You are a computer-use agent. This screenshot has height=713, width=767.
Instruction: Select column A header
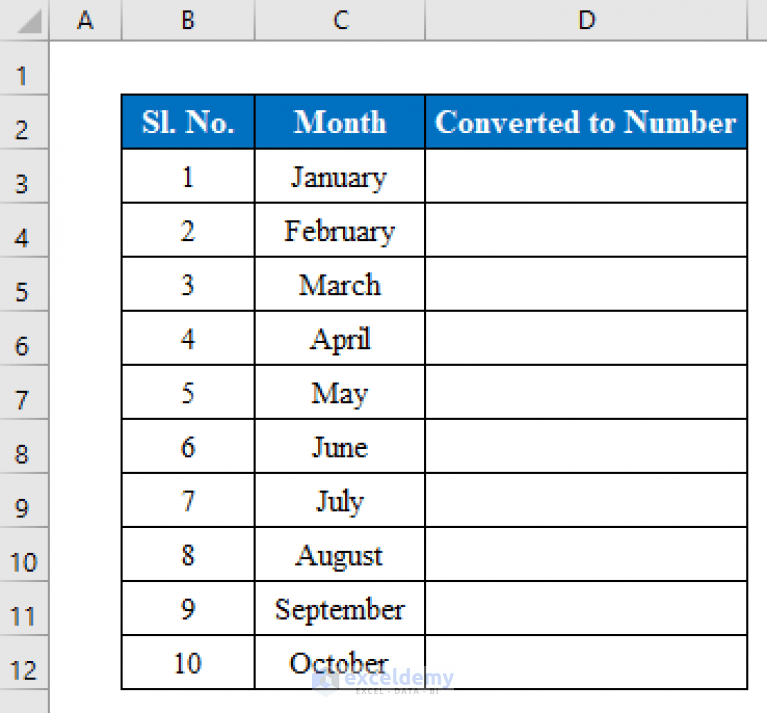(x=85, y=20)
